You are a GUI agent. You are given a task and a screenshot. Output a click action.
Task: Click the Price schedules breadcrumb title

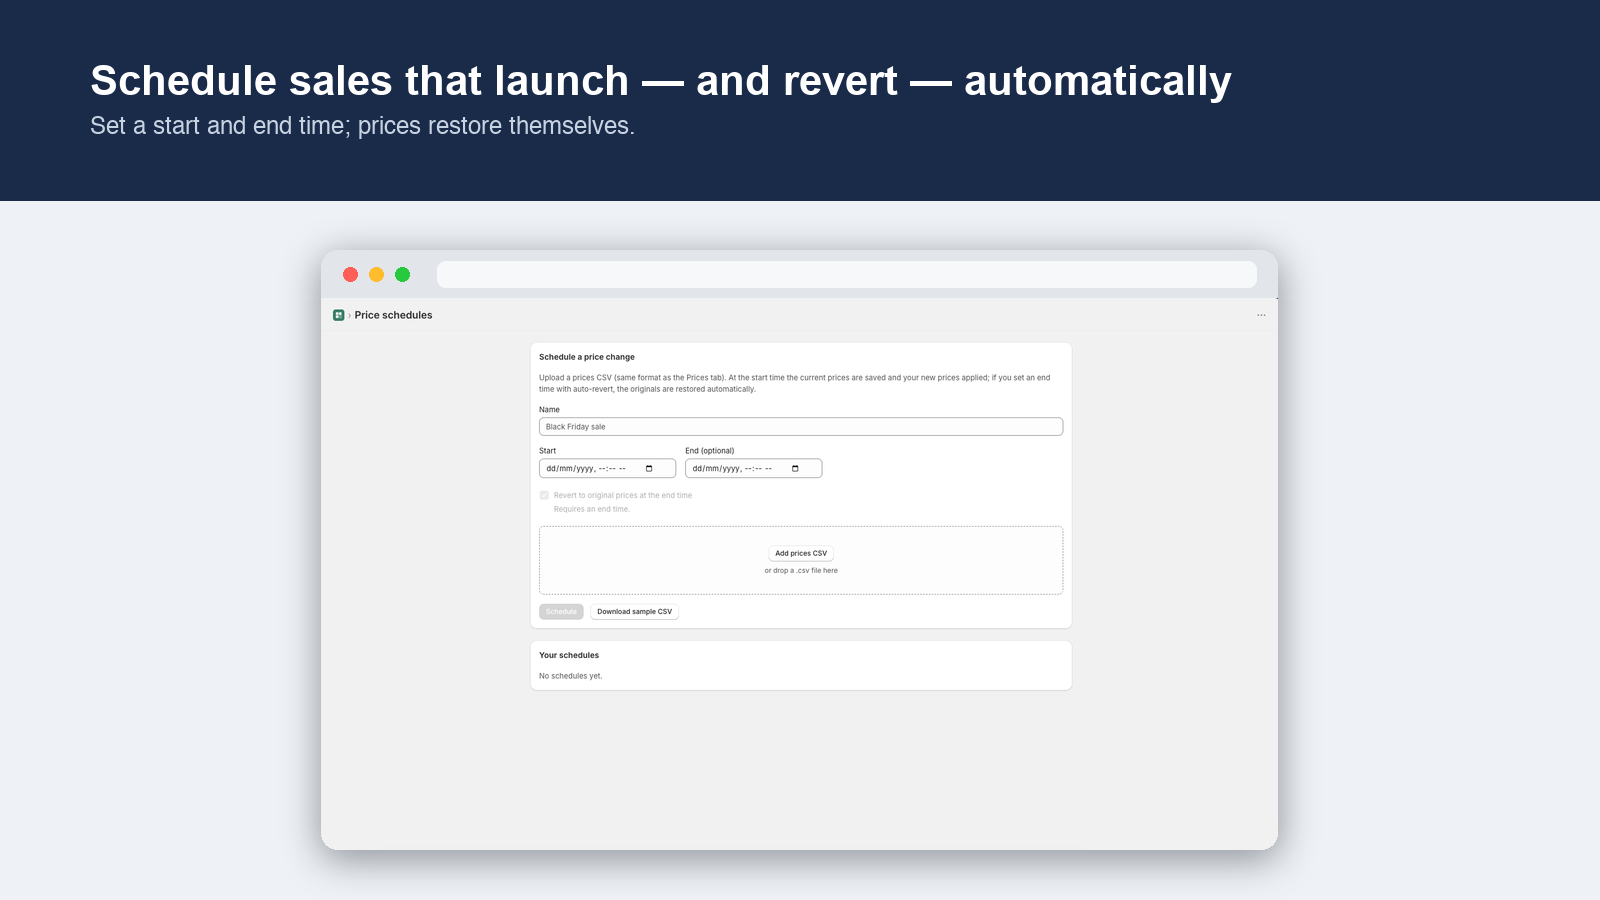tap(393, 315)
